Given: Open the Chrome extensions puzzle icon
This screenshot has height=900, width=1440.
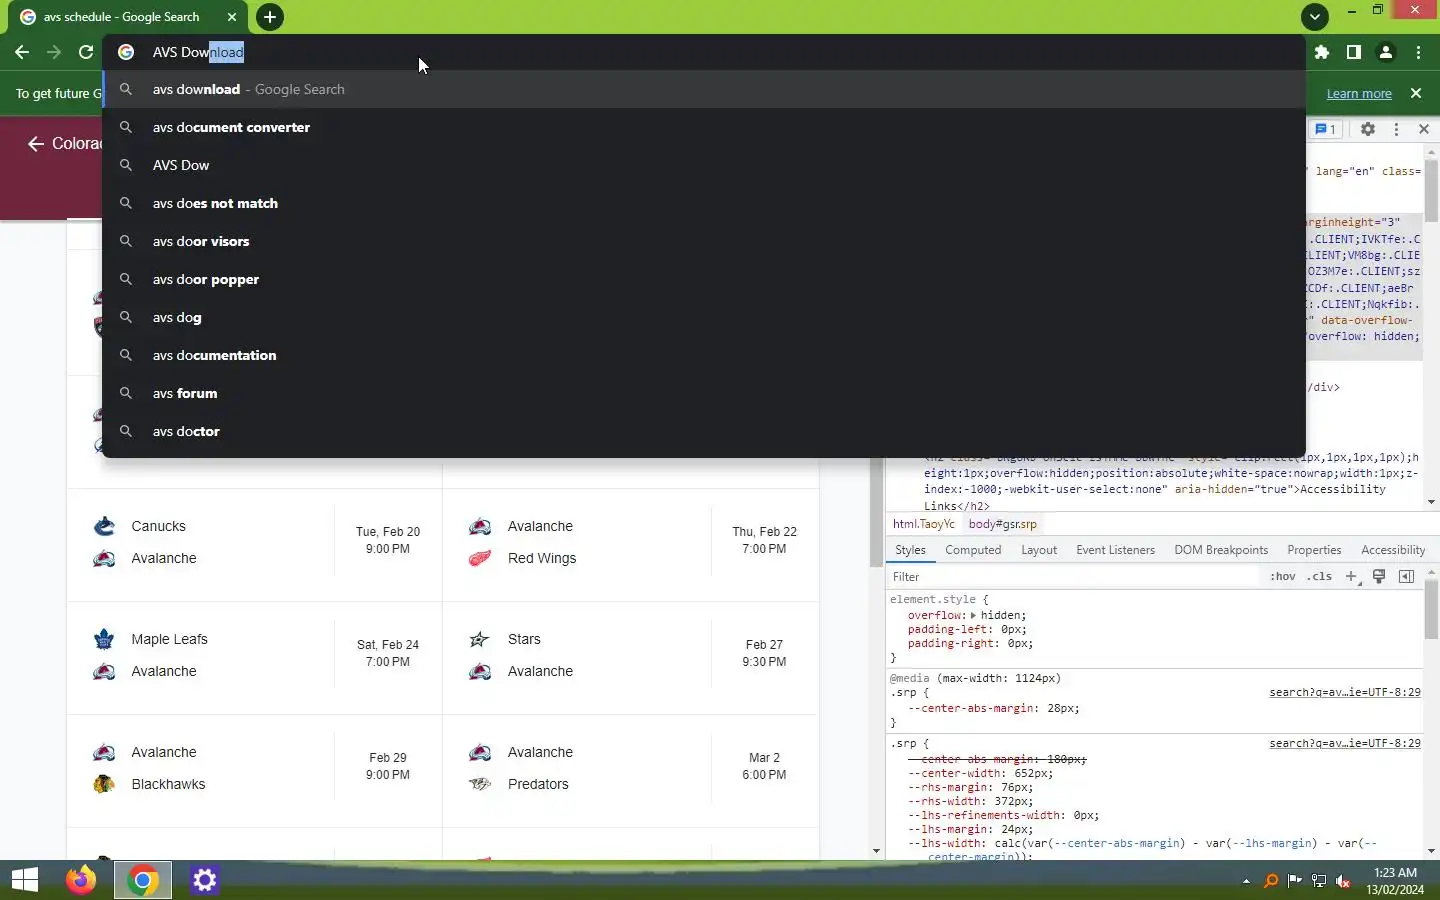Looking at the screenshot, I should point(1322,52).
